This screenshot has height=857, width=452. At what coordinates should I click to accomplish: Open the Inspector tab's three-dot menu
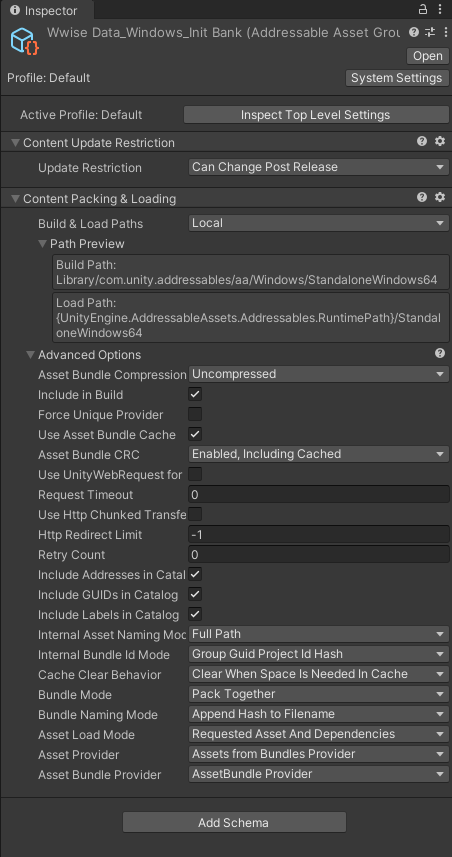coord(440,9)
